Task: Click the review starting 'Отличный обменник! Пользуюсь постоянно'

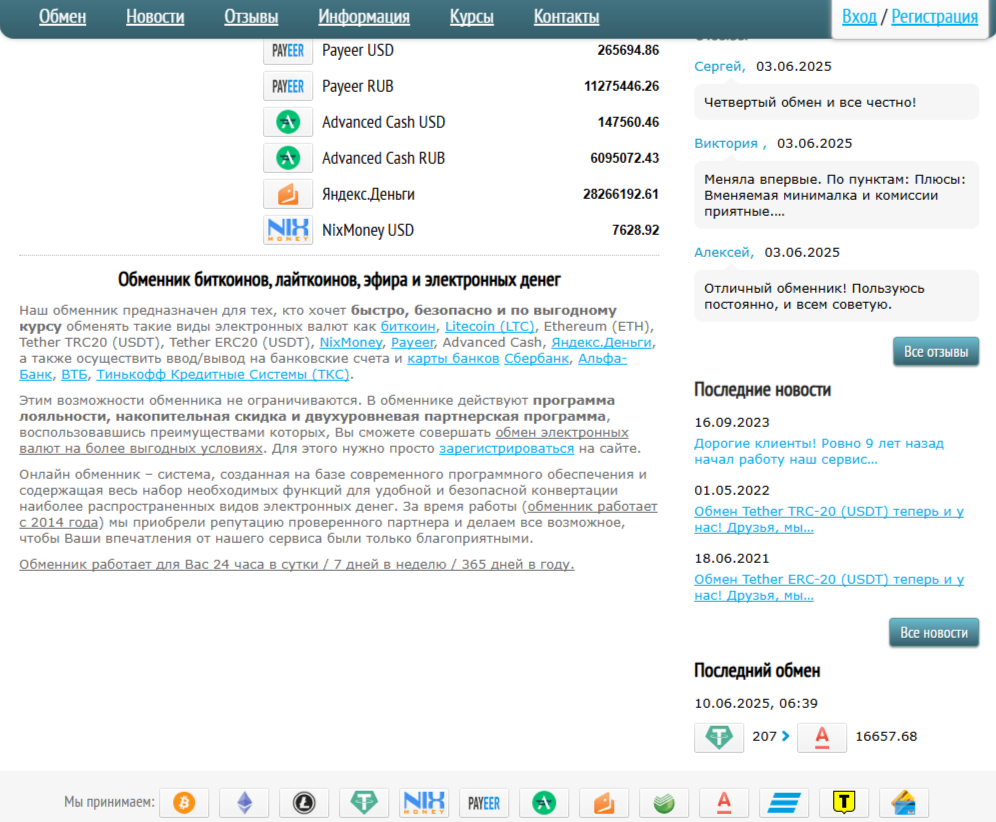Action: click(x=836, y=296)
